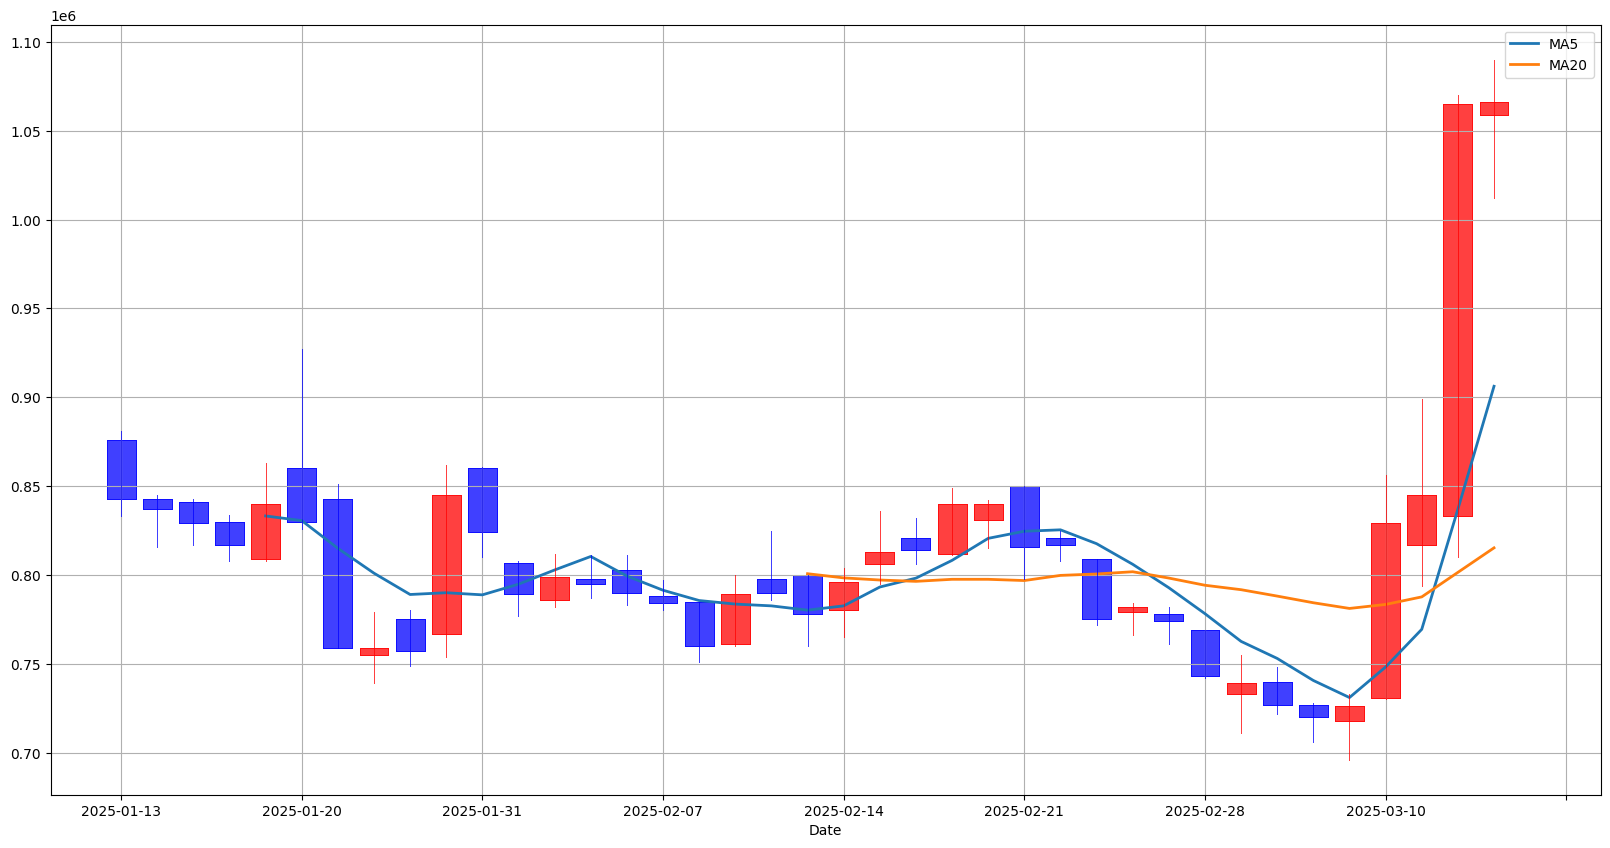The width and height of the screenshot is (1610, 848).
Task: Click the 0.85 y-axis tick label
Action: [x=27, y=487]
